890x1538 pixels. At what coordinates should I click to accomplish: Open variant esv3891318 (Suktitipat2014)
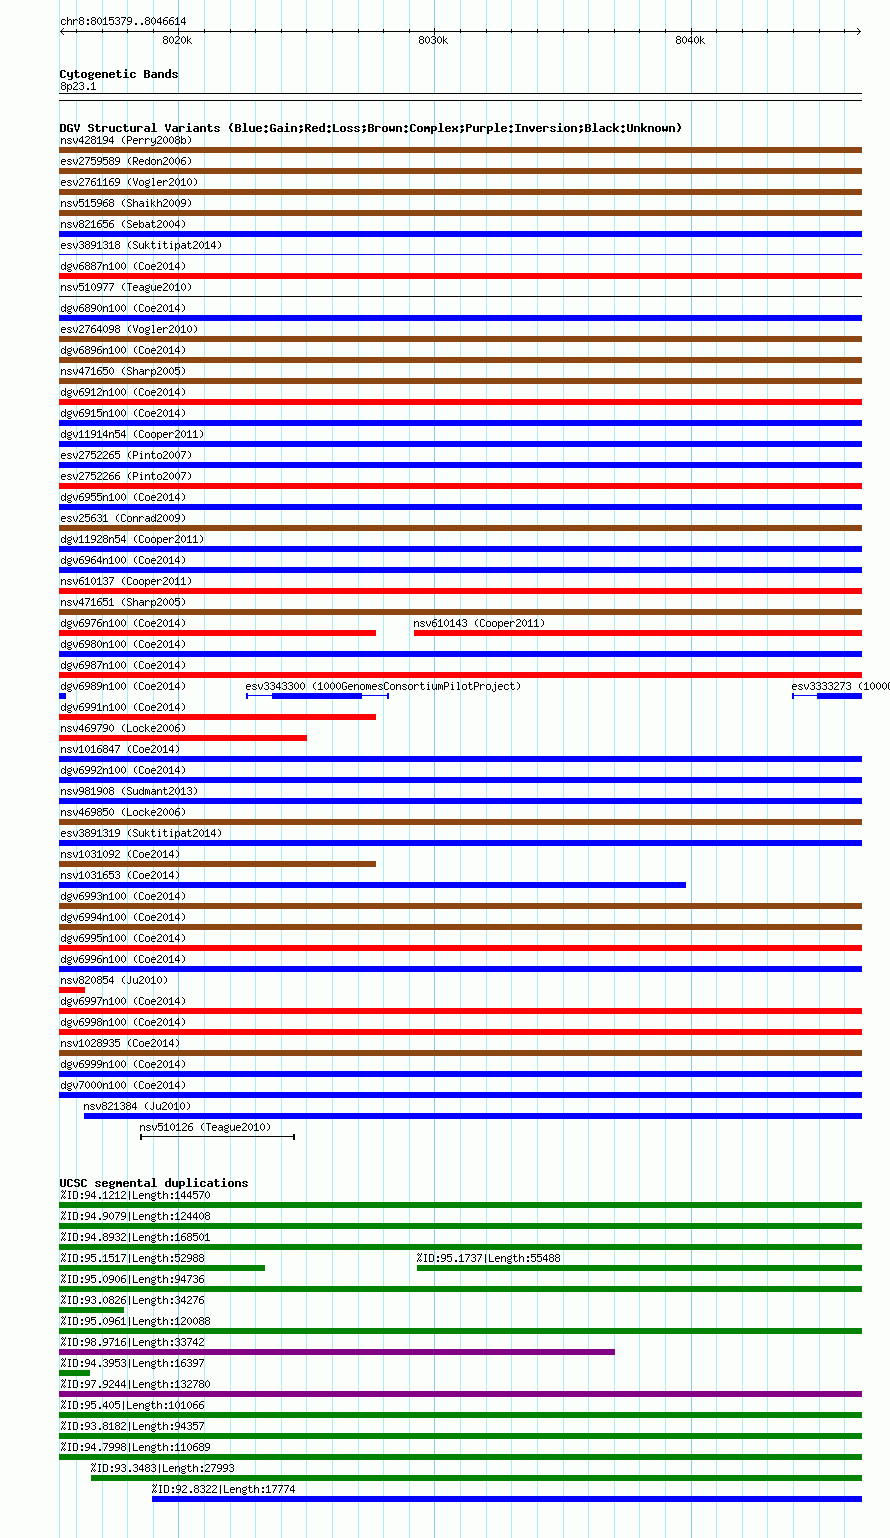(141, 245)
